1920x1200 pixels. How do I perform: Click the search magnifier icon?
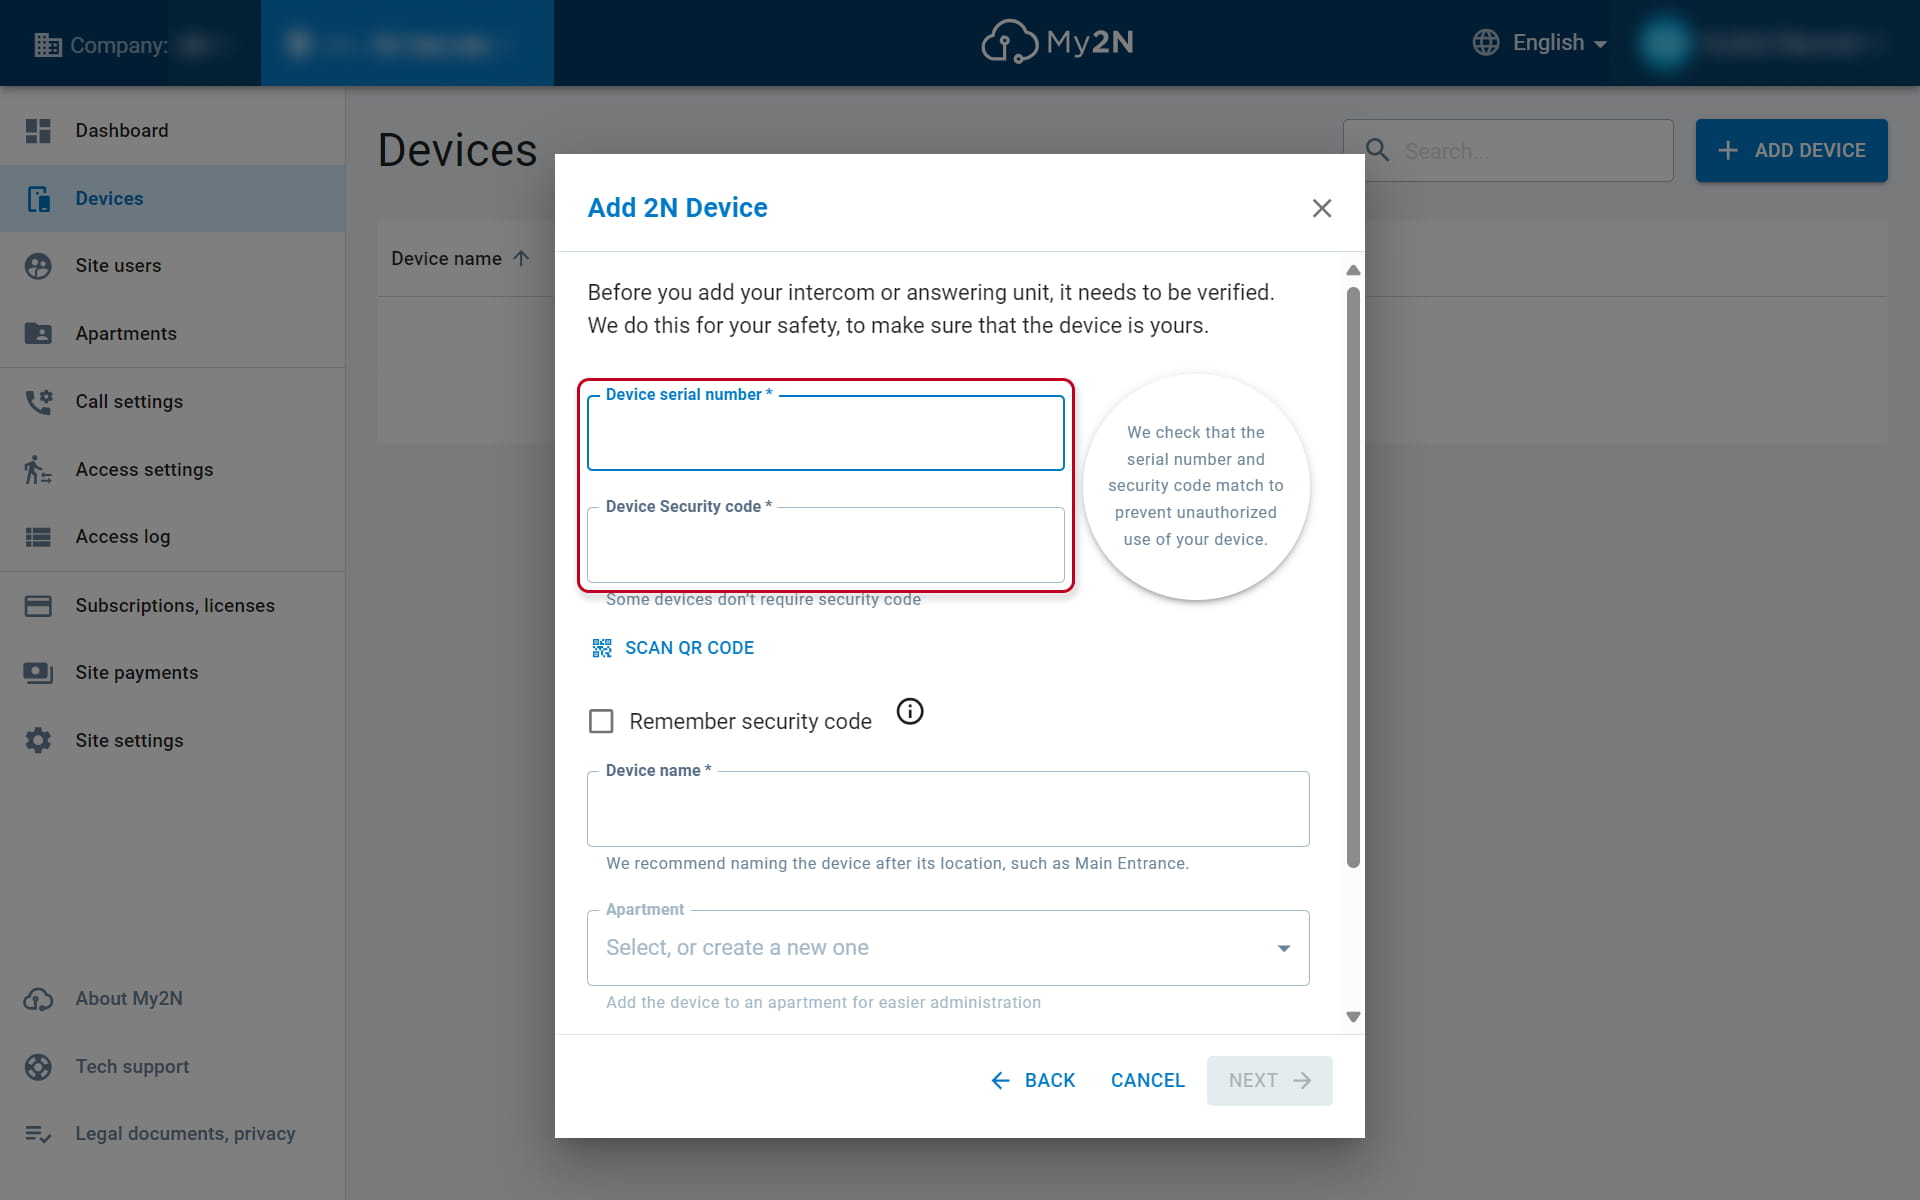1378,150
